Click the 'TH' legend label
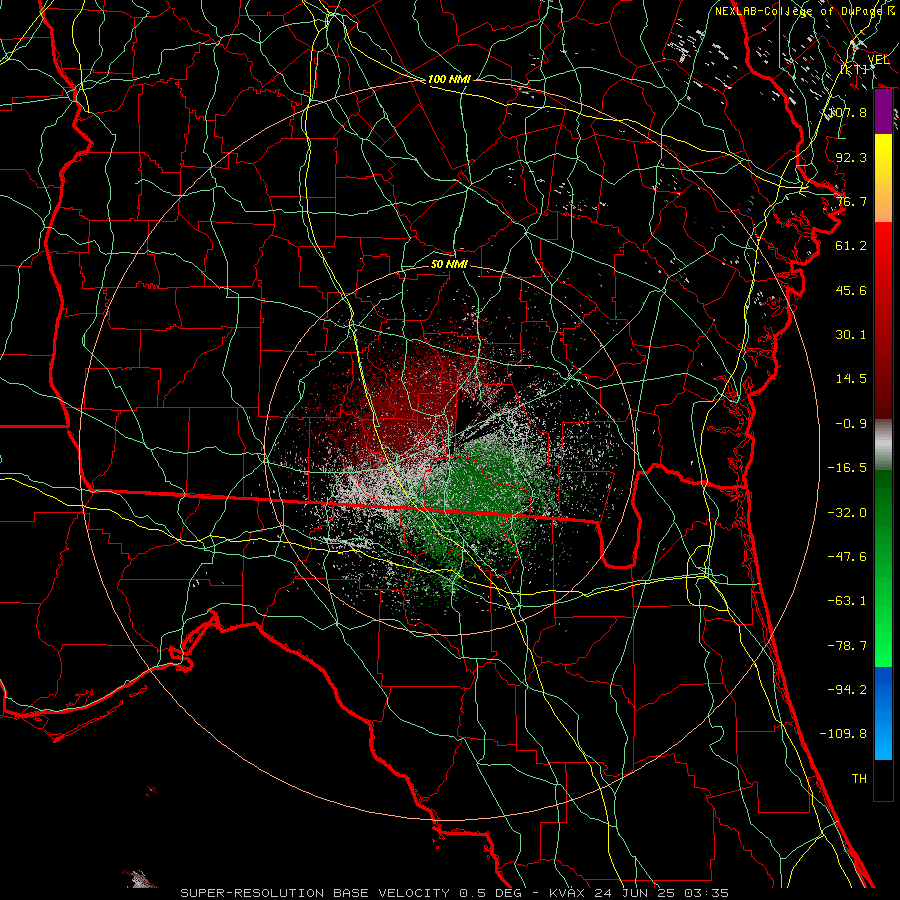Image resolution: width=900 pixels, height=900 pixels. [x=859, y=779]
